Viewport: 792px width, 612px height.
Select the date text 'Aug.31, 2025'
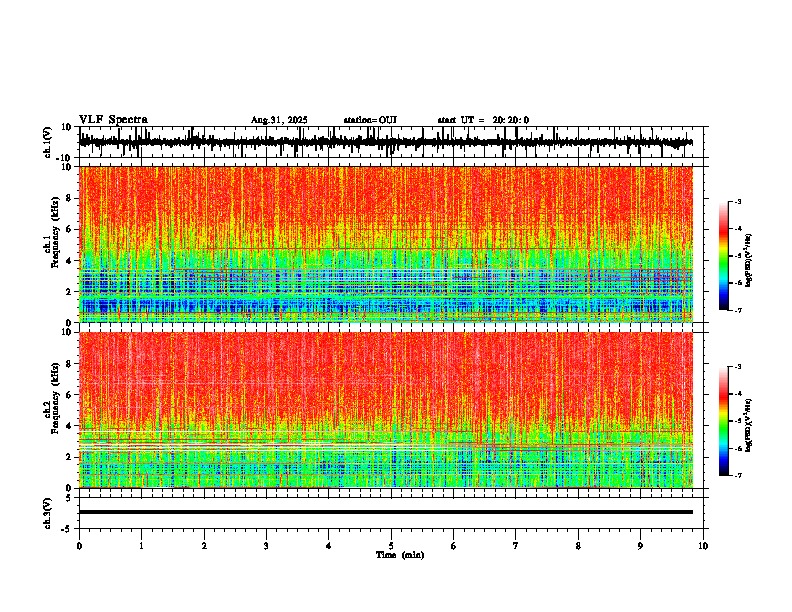pos(279,120)
